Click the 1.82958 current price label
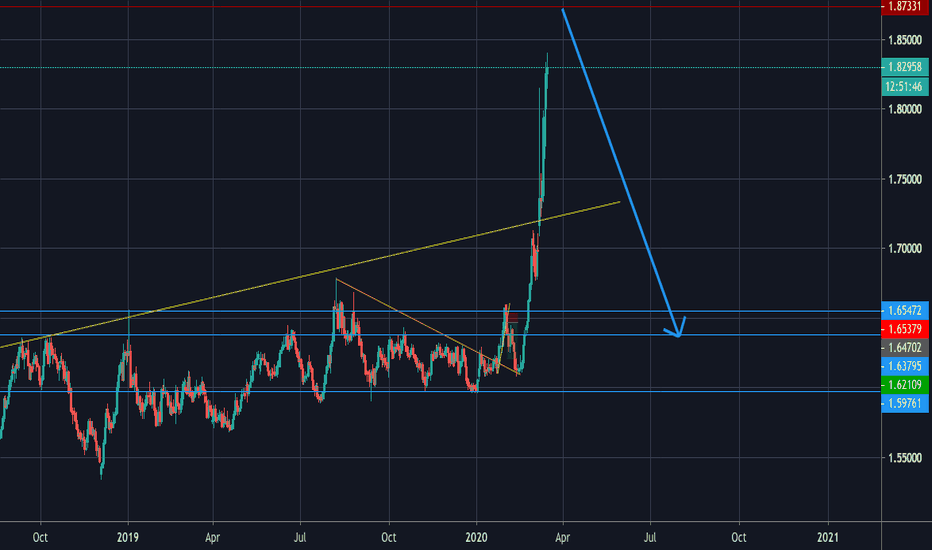The height and width of the screenshot is (550, 932). pos(905,67)
